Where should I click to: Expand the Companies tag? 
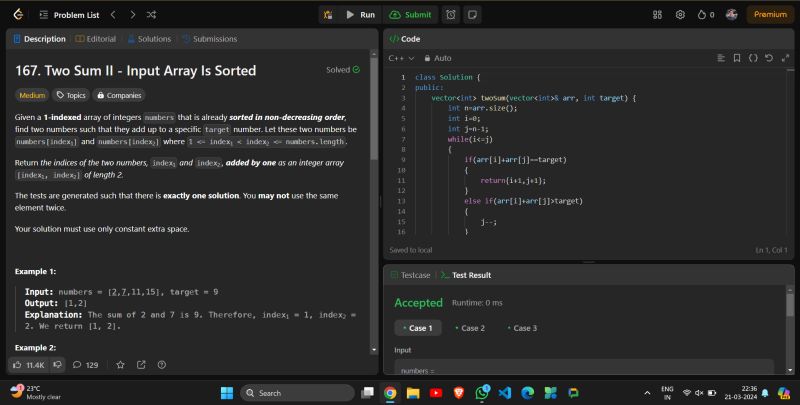coord(119,95)
